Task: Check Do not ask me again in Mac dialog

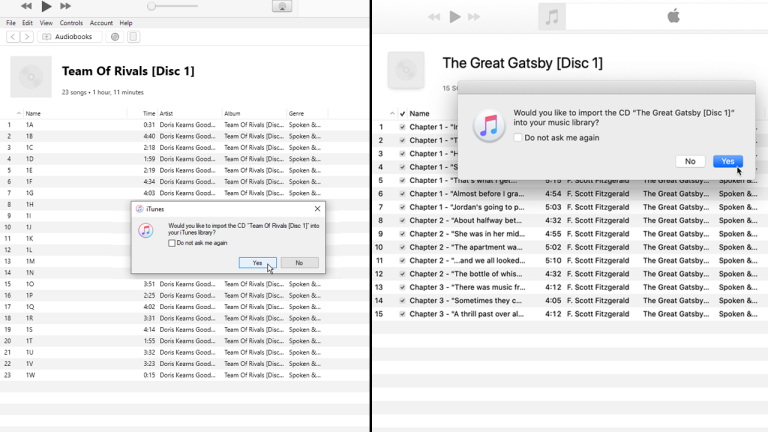Action: click(518, 138)
